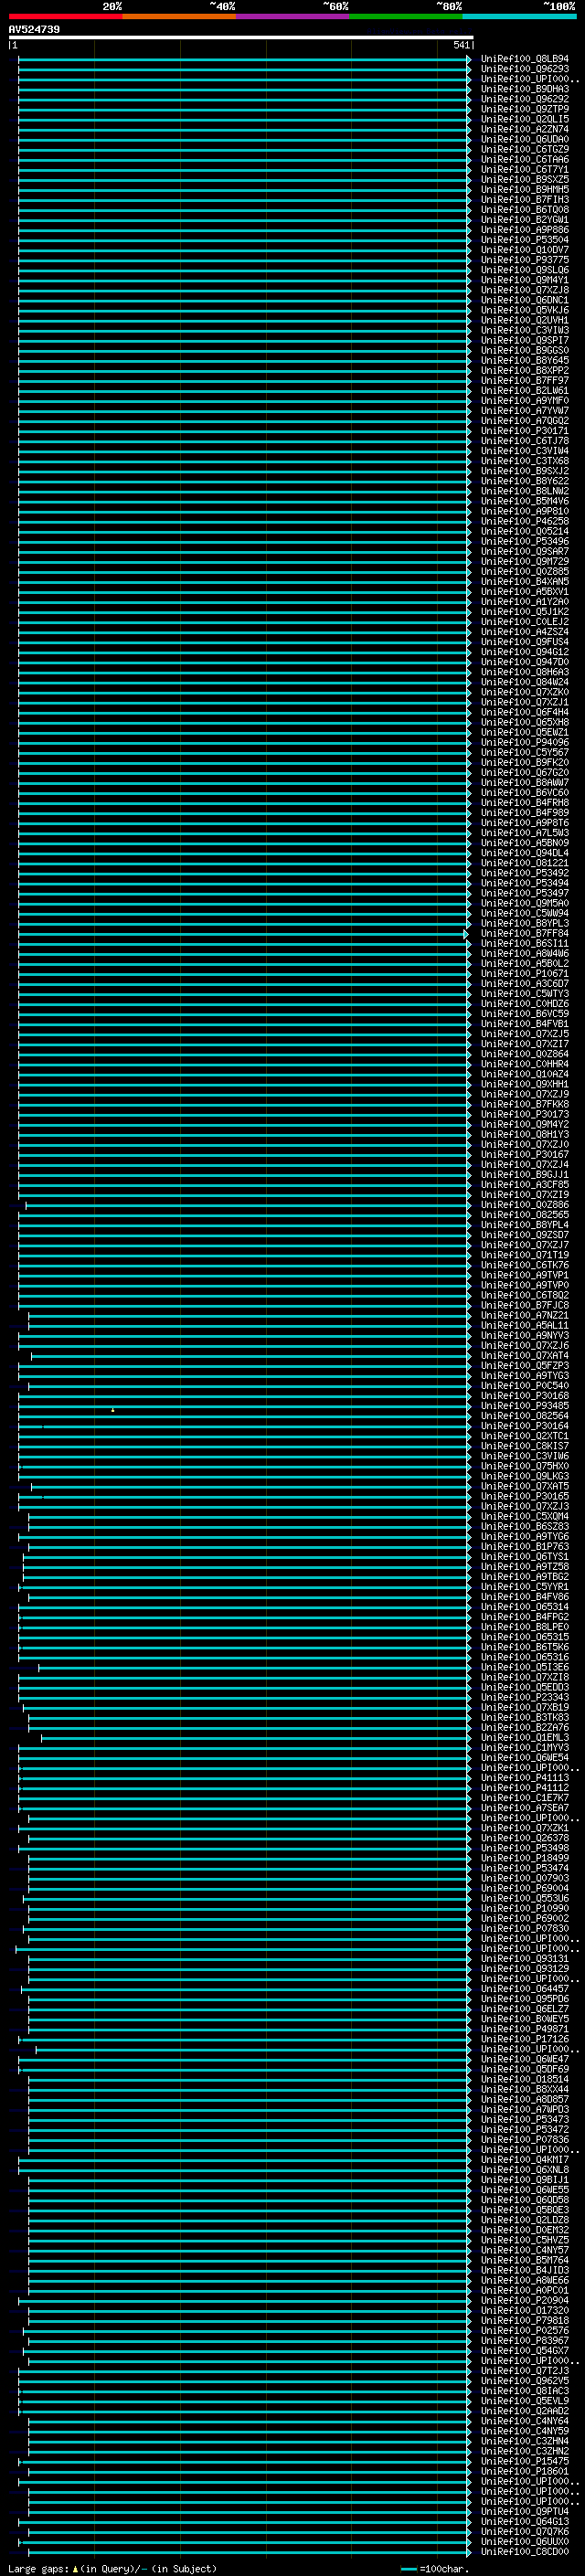This screenshot has height=2576, width=585.
Task: Open hit UniRef100_Q96293
Action: coord(525,69)
